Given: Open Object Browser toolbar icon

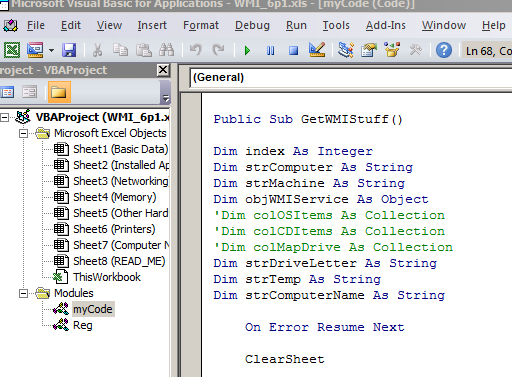Looking at the screenshot, I should coord(392,50).
